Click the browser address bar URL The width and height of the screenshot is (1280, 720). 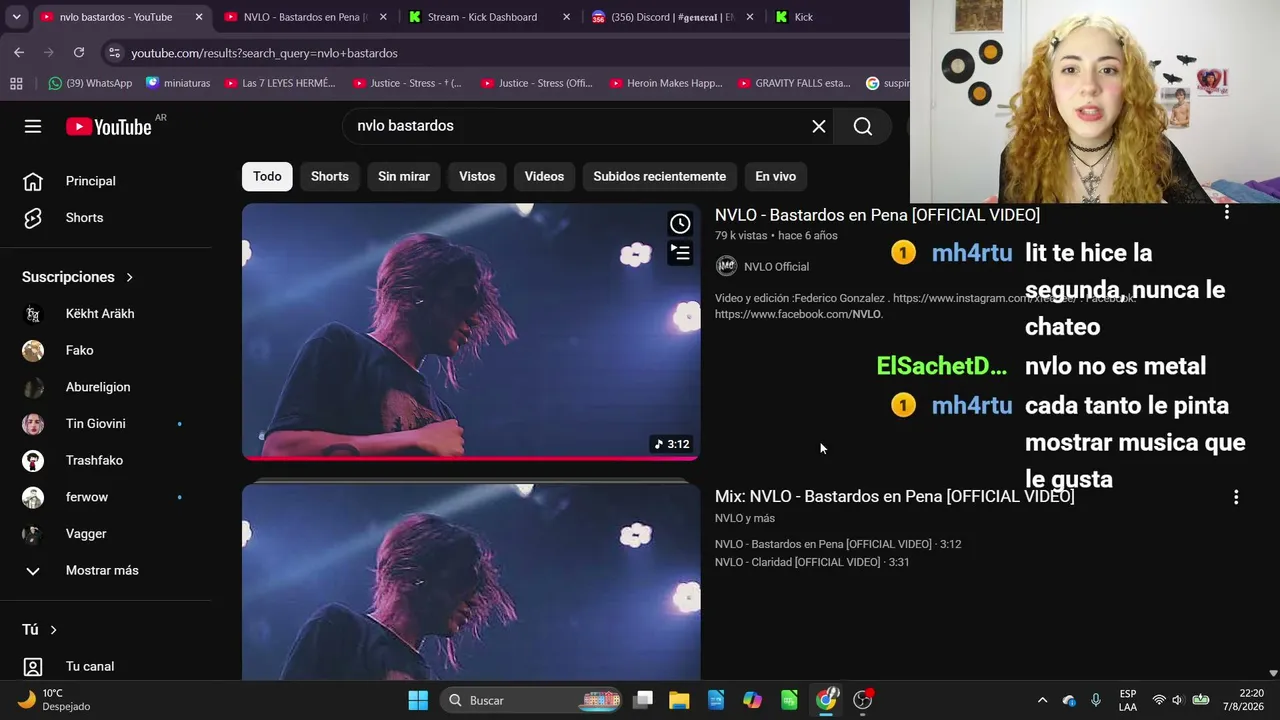264,53
